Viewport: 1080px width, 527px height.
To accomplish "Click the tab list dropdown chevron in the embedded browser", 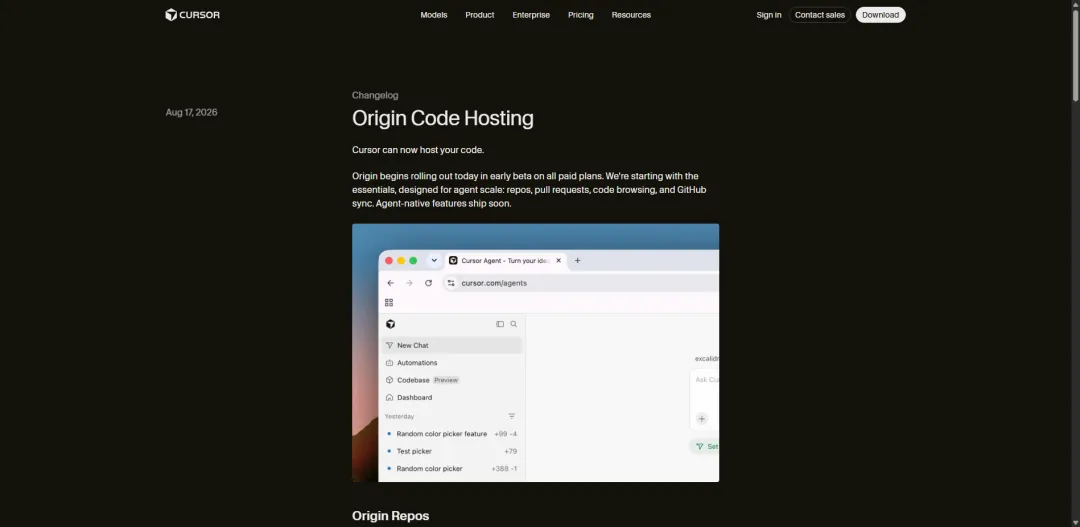I will click(x=434, y=260).
